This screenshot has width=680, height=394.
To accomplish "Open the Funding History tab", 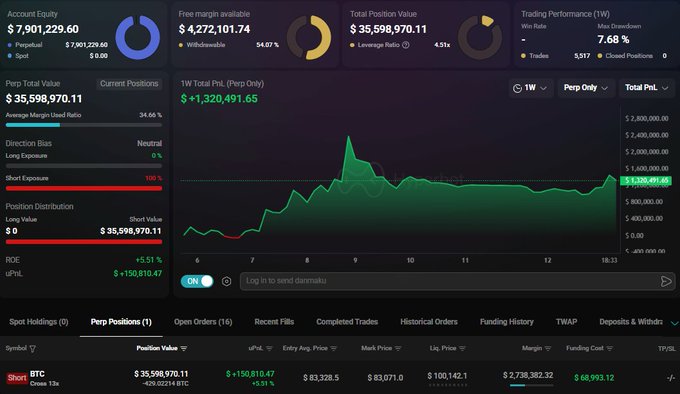I will (x=507, y=322).
